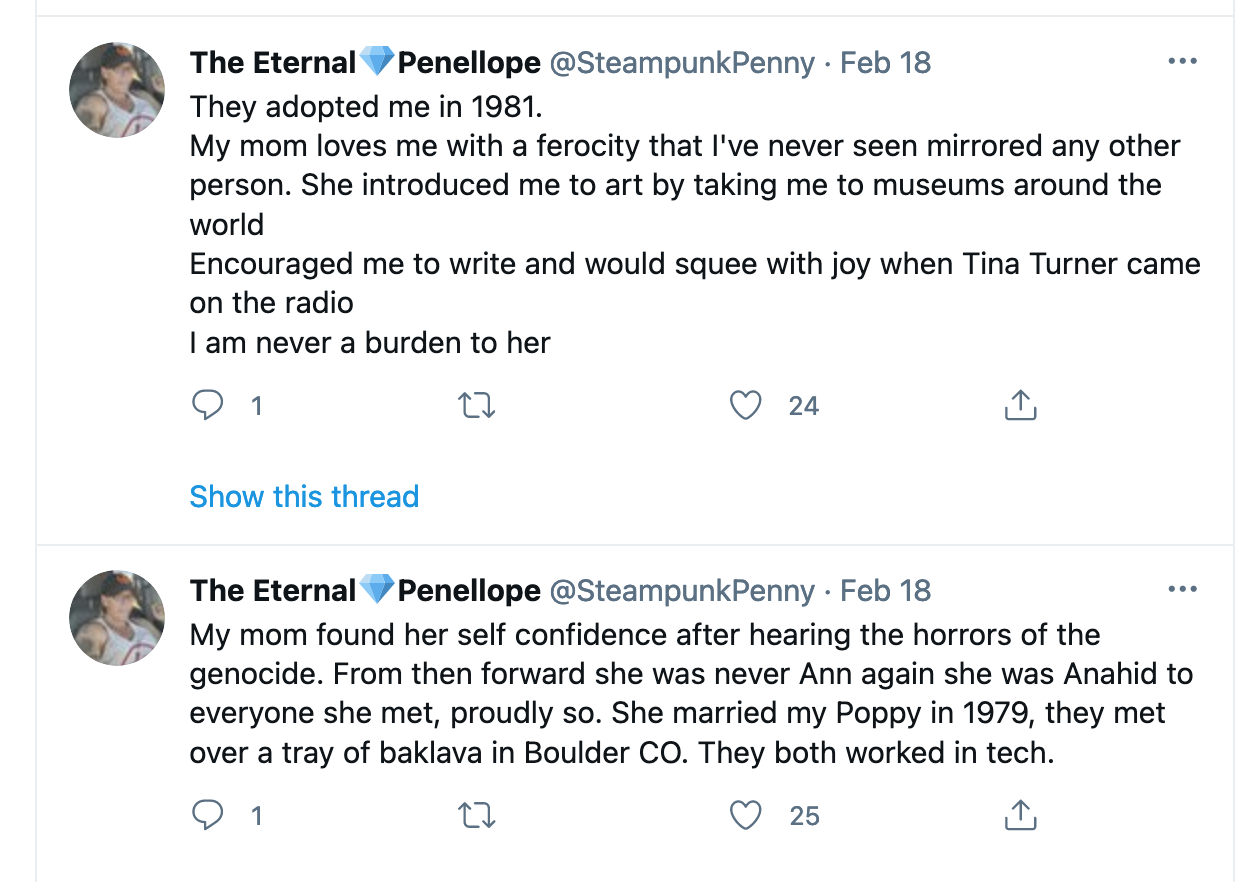Open Feb 18 timestamp on first tweet
This screenshot has height=882, width=1248.
point(885,63)
